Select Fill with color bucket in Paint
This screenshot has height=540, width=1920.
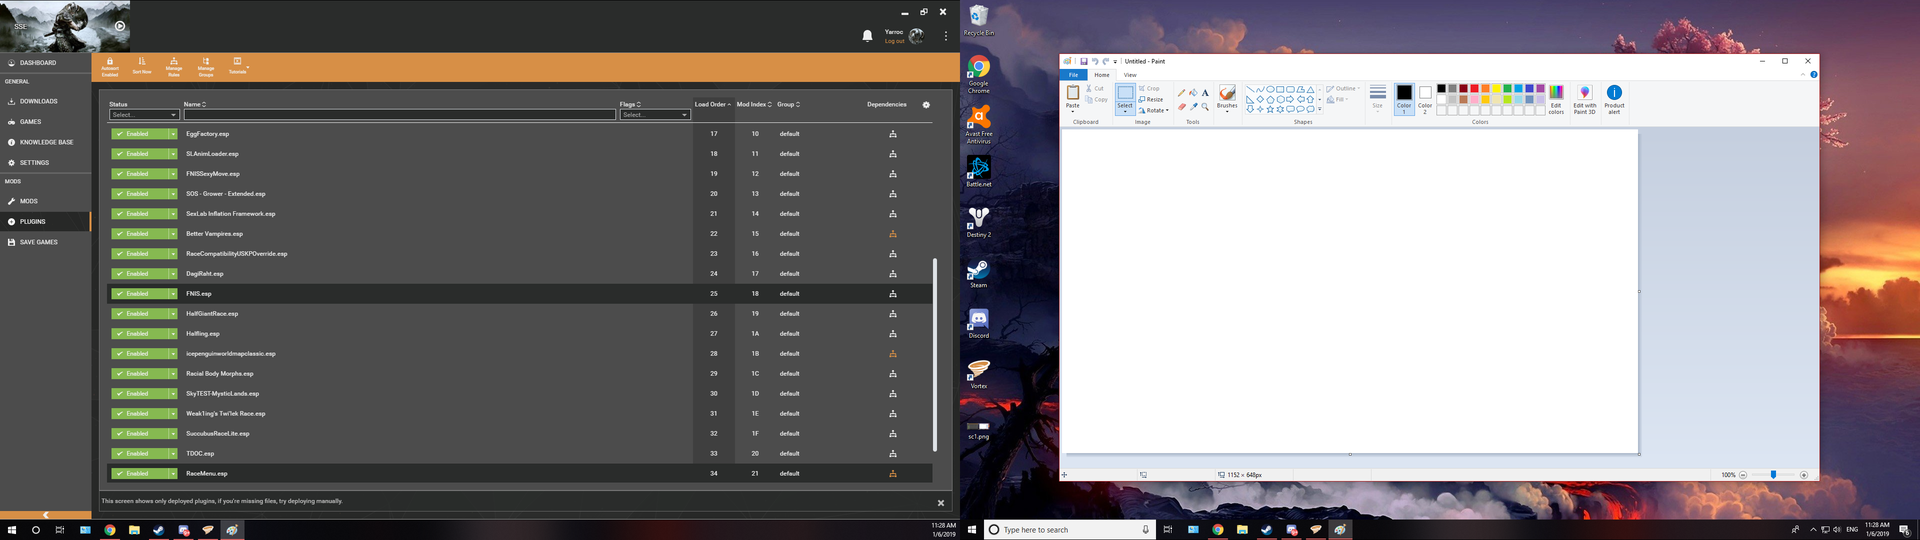(x=1193, y=93)
